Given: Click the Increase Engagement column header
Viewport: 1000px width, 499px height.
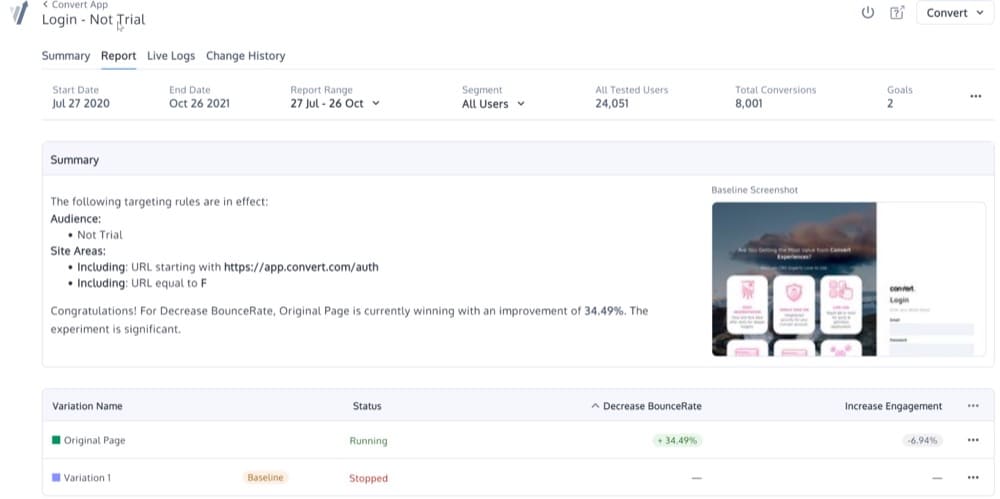Looking at the screenshot, I should [x=893, y=406].
